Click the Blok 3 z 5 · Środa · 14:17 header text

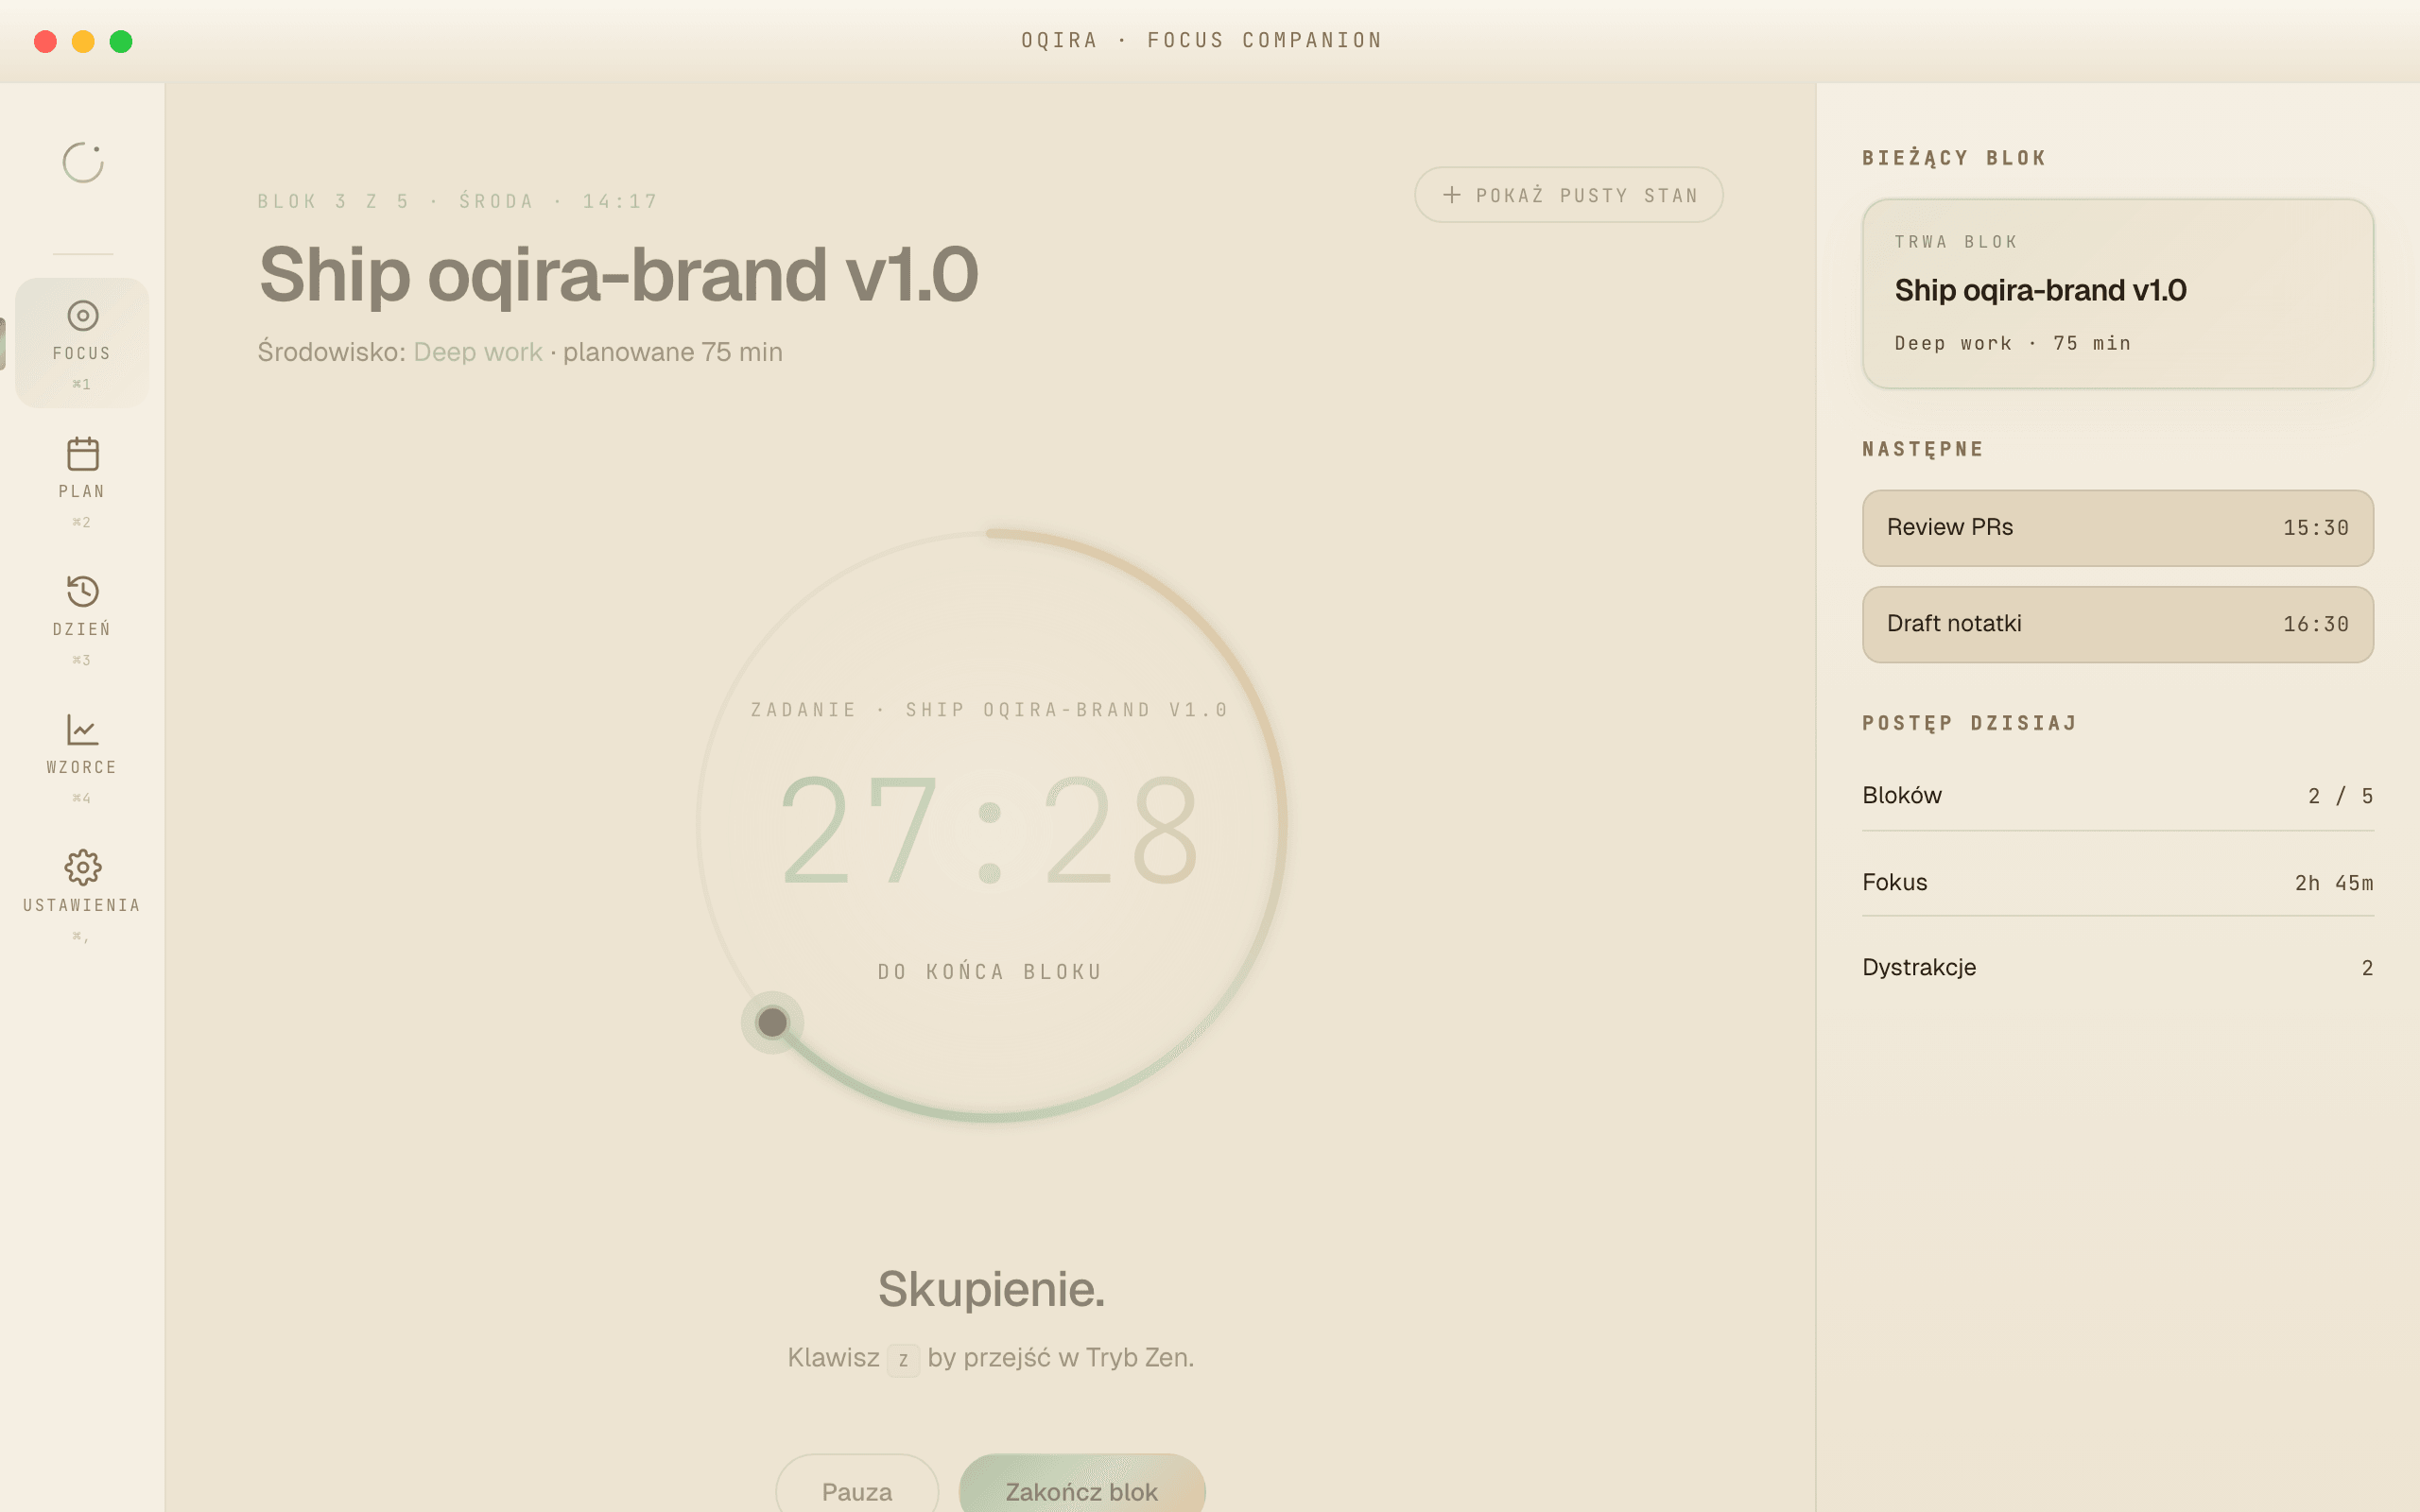[458, 201]
